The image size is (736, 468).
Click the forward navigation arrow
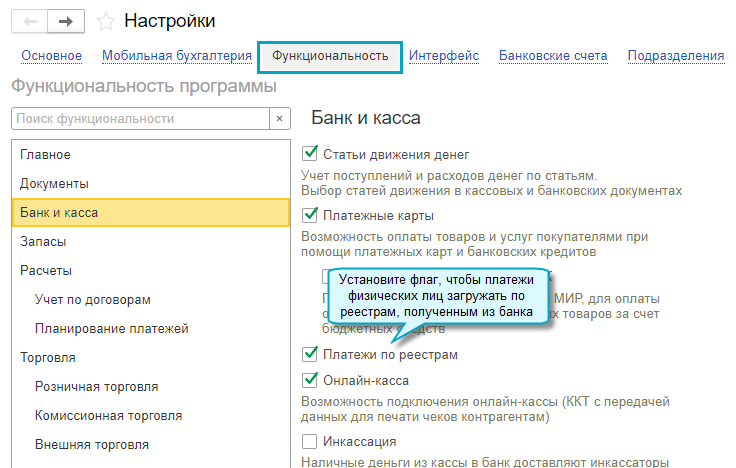[65, 21]
